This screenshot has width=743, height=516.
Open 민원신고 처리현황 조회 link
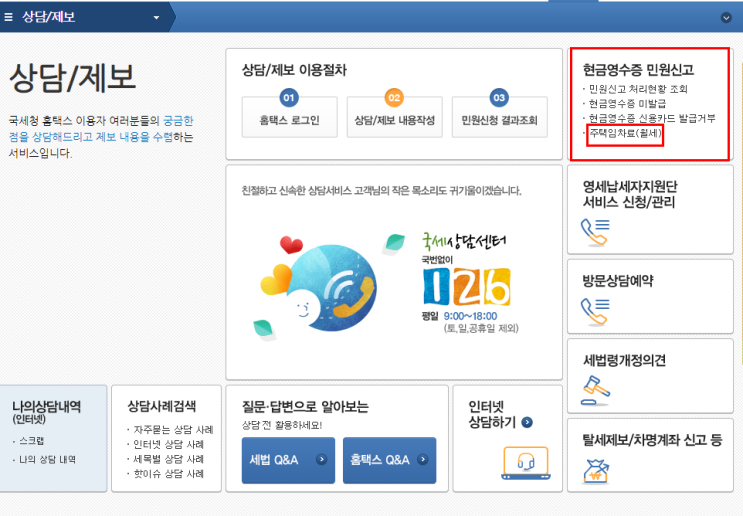click(x=638, y=89)
